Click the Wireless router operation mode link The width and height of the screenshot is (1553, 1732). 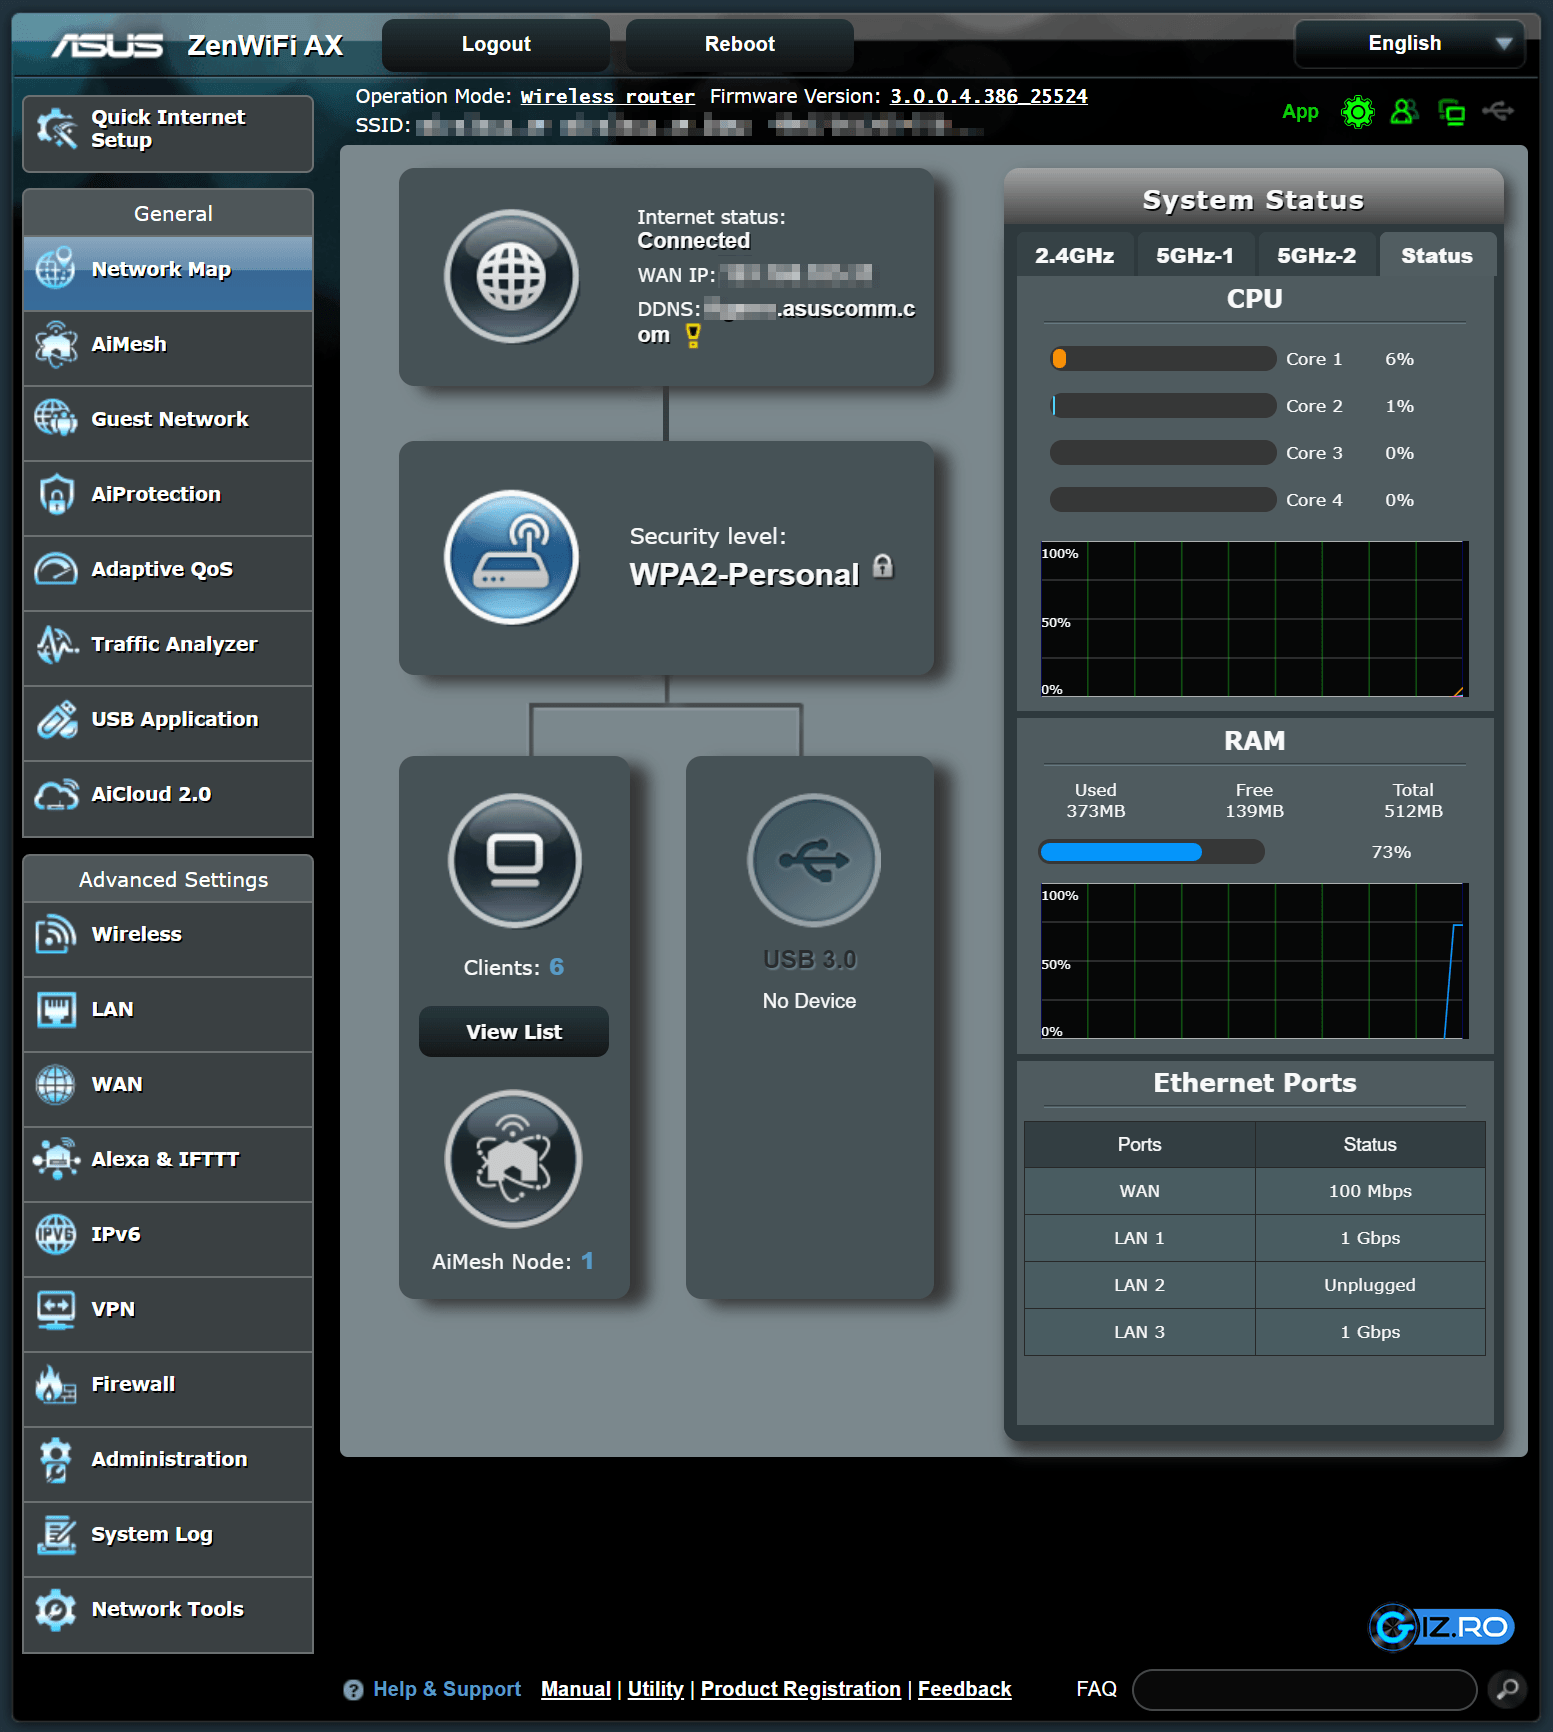click(x=607, y=97)
